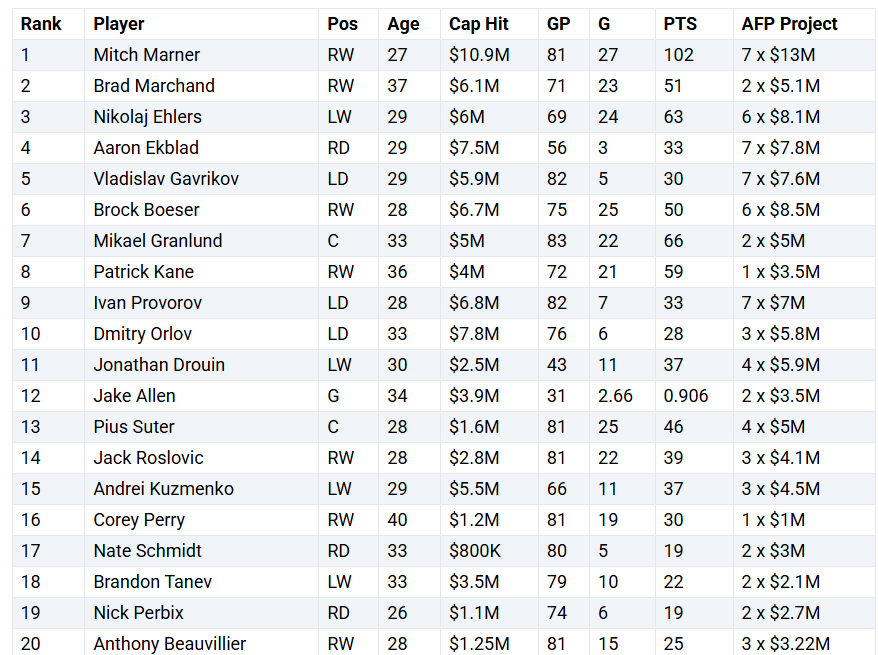878x655 pixels.
Task: Select Jake Allen's 0.906 value
Action: pyautogui.click(x=686, y=396)
